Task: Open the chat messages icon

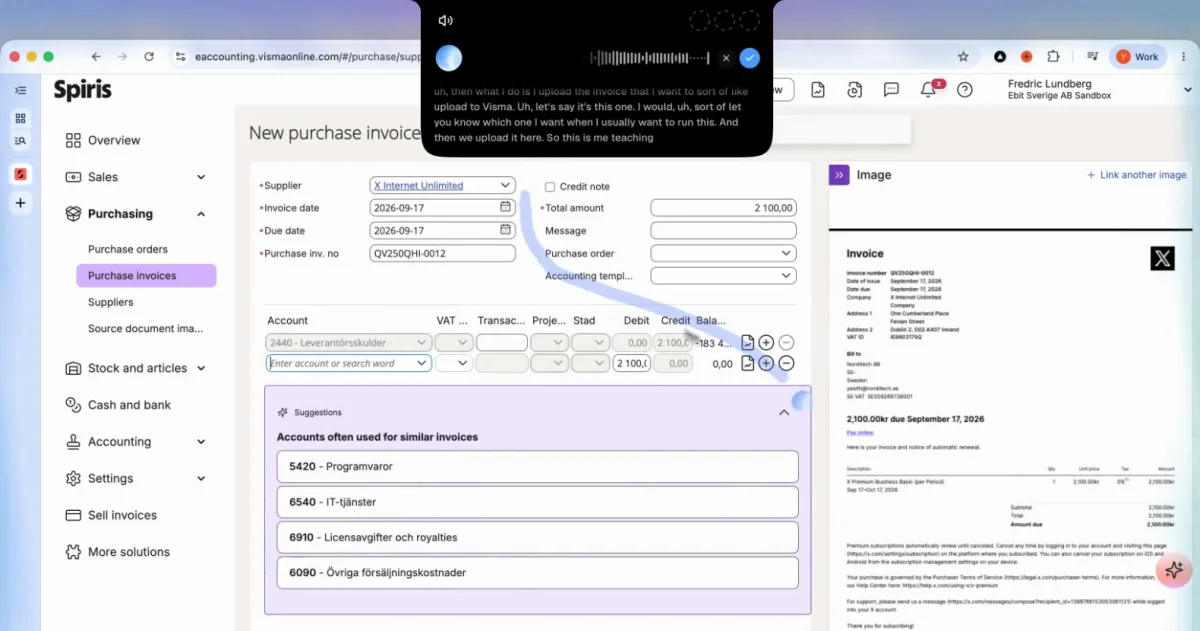Action: pyautogui.click(x=891, y=90)
